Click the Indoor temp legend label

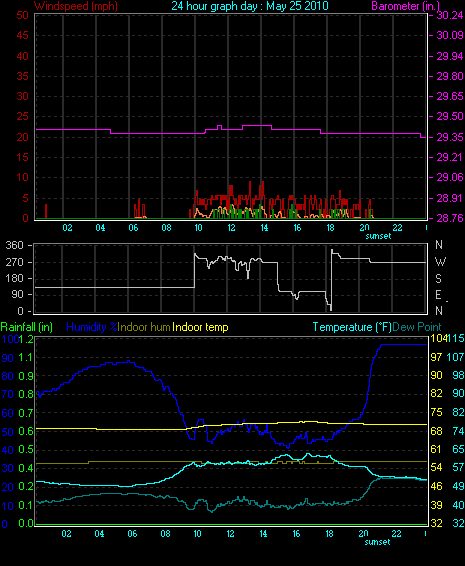tap(200, 327)
